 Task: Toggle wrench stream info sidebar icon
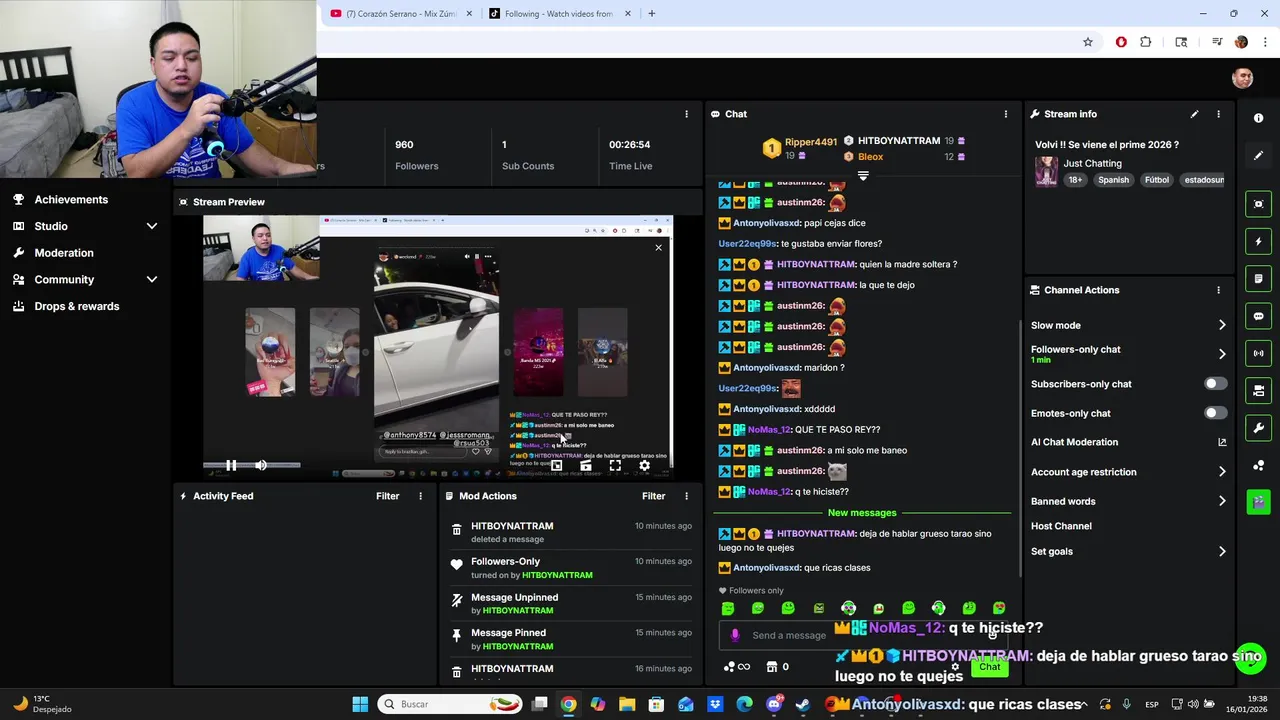click(x=1258, y=428)
